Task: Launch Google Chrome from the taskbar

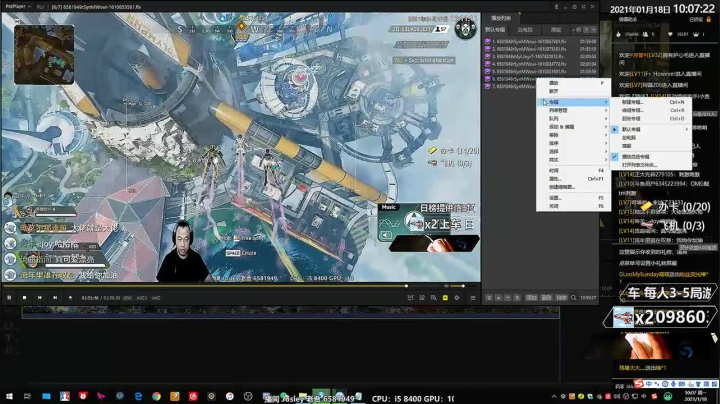Action: tap(157, 396)
